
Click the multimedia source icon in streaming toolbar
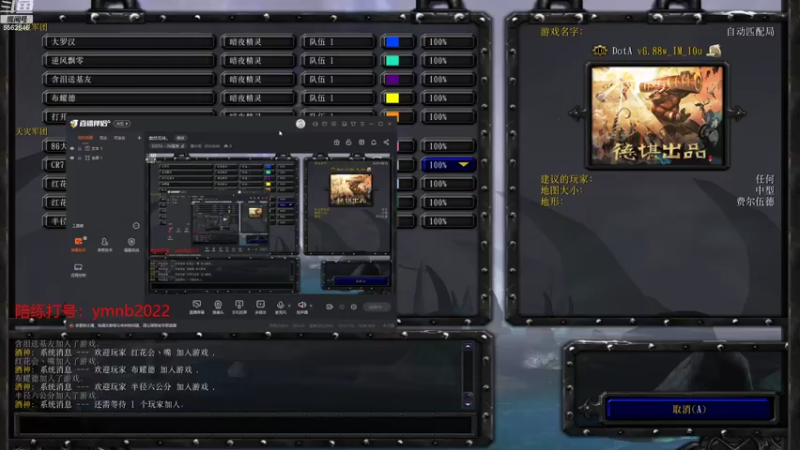pos(260,305)
